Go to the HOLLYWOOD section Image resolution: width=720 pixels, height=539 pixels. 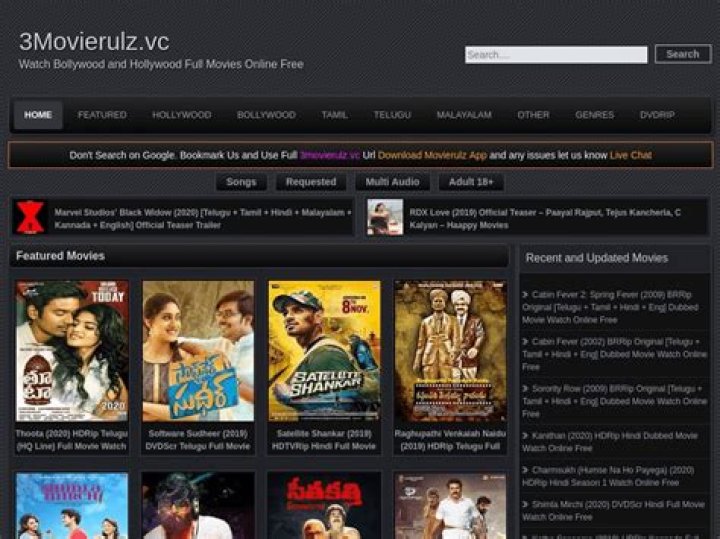(182, 115)
